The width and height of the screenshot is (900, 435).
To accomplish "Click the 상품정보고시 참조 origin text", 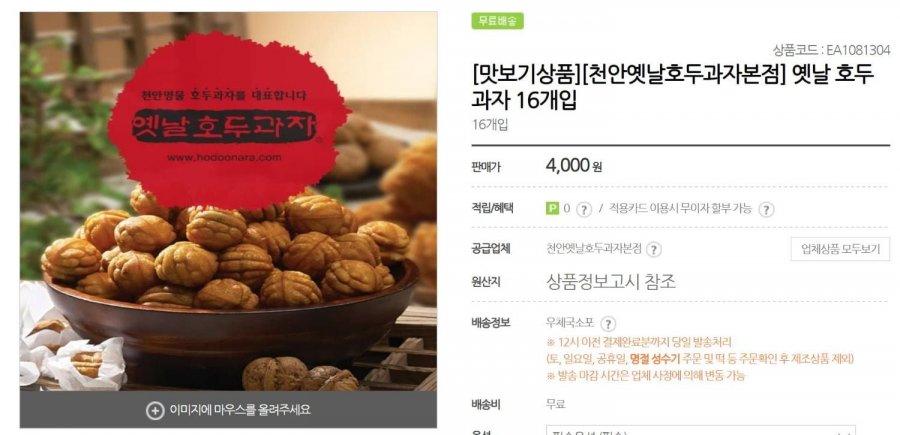I will tap(611, 282).
